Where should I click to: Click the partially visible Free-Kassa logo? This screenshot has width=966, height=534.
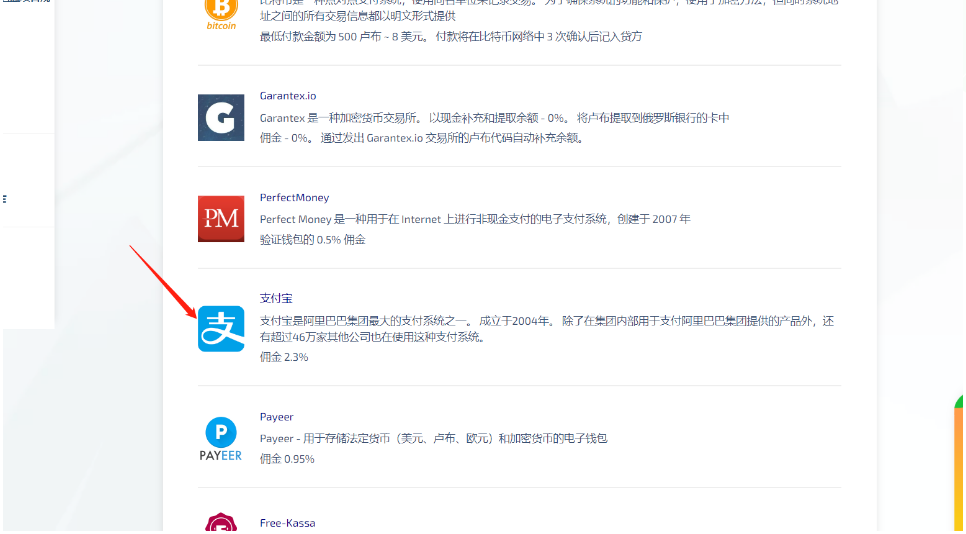221,523
